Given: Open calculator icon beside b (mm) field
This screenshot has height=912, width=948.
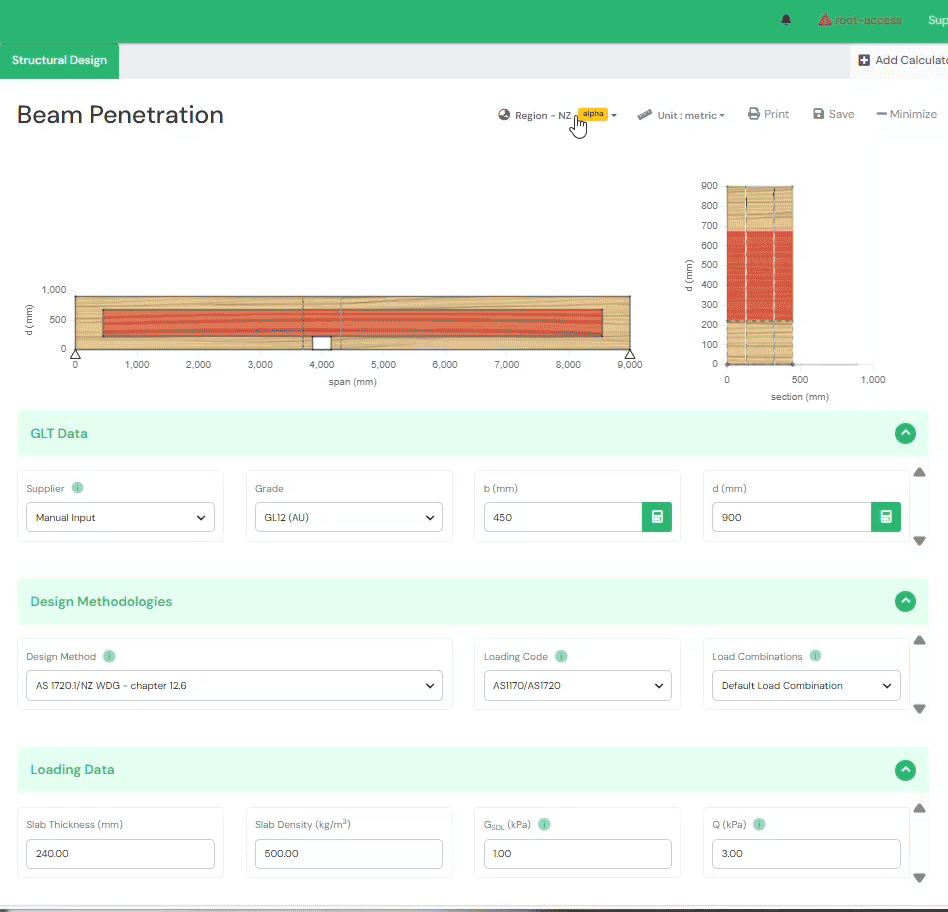Looking at the screenshot, I should 657,517.
